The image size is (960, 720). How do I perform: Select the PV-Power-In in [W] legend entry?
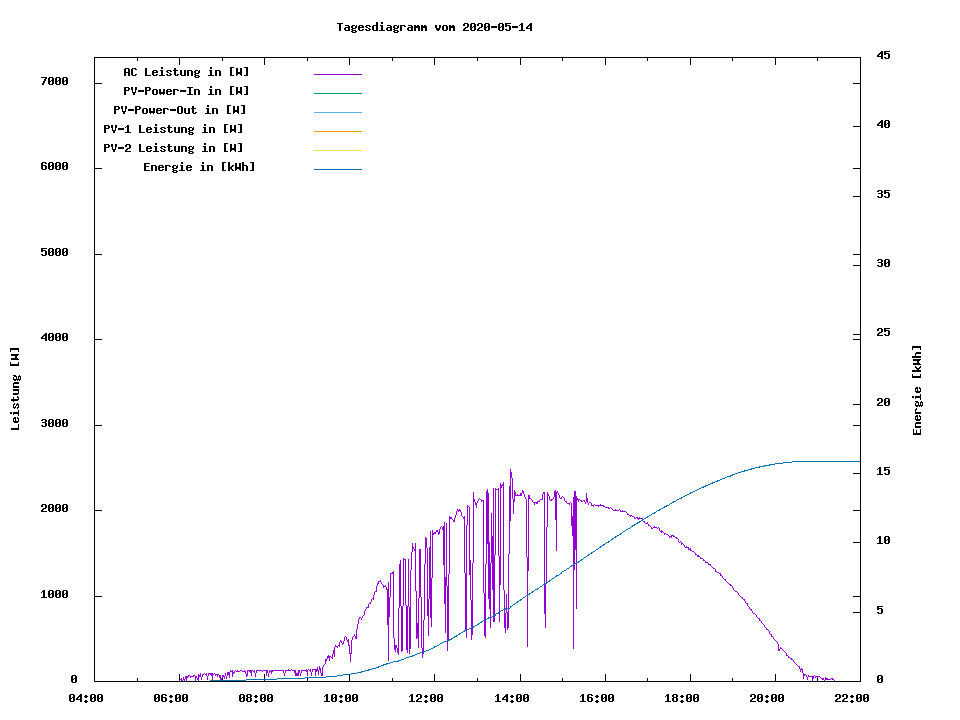point(193,91)
